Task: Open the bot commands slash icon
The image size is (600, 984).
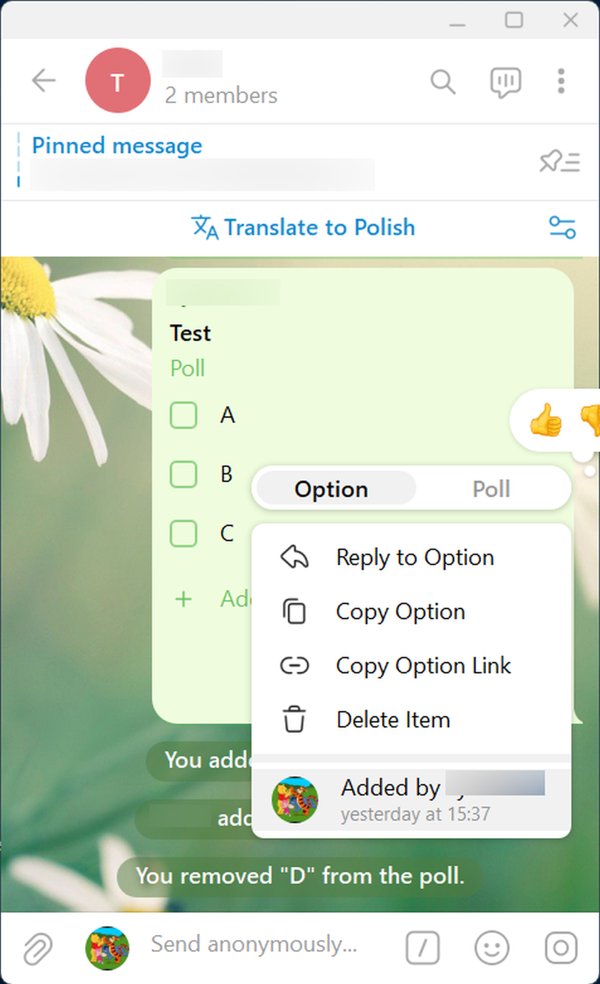Action: coord(422,947)
